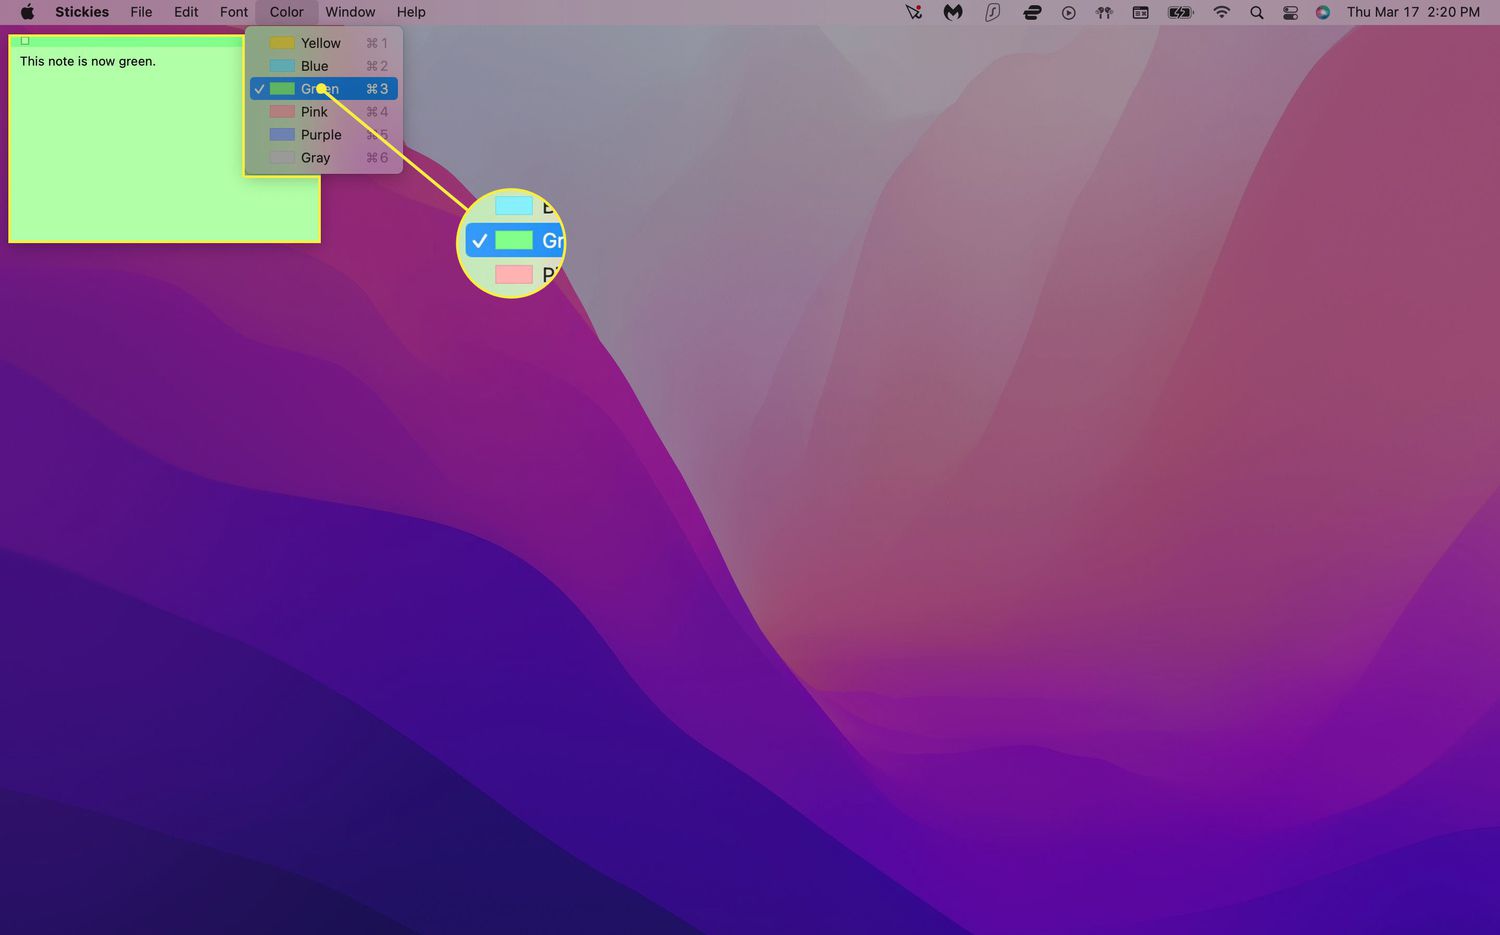Open the File menu
Screen dimensions: 1500x935
click(x=141, y=12)
